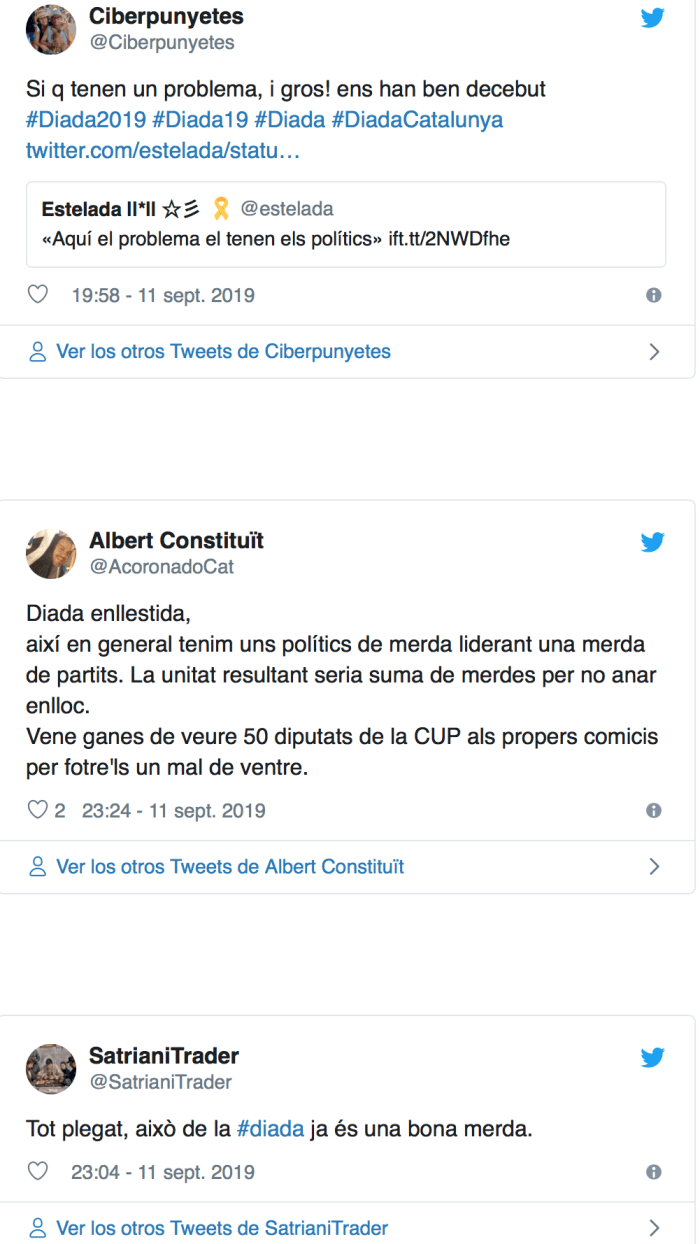Follow the twitter.com/estelada/statu… link
Image resolution: width=700 pixels, height=1244 pixels.
pyautogui.click(x=163, y=150)
